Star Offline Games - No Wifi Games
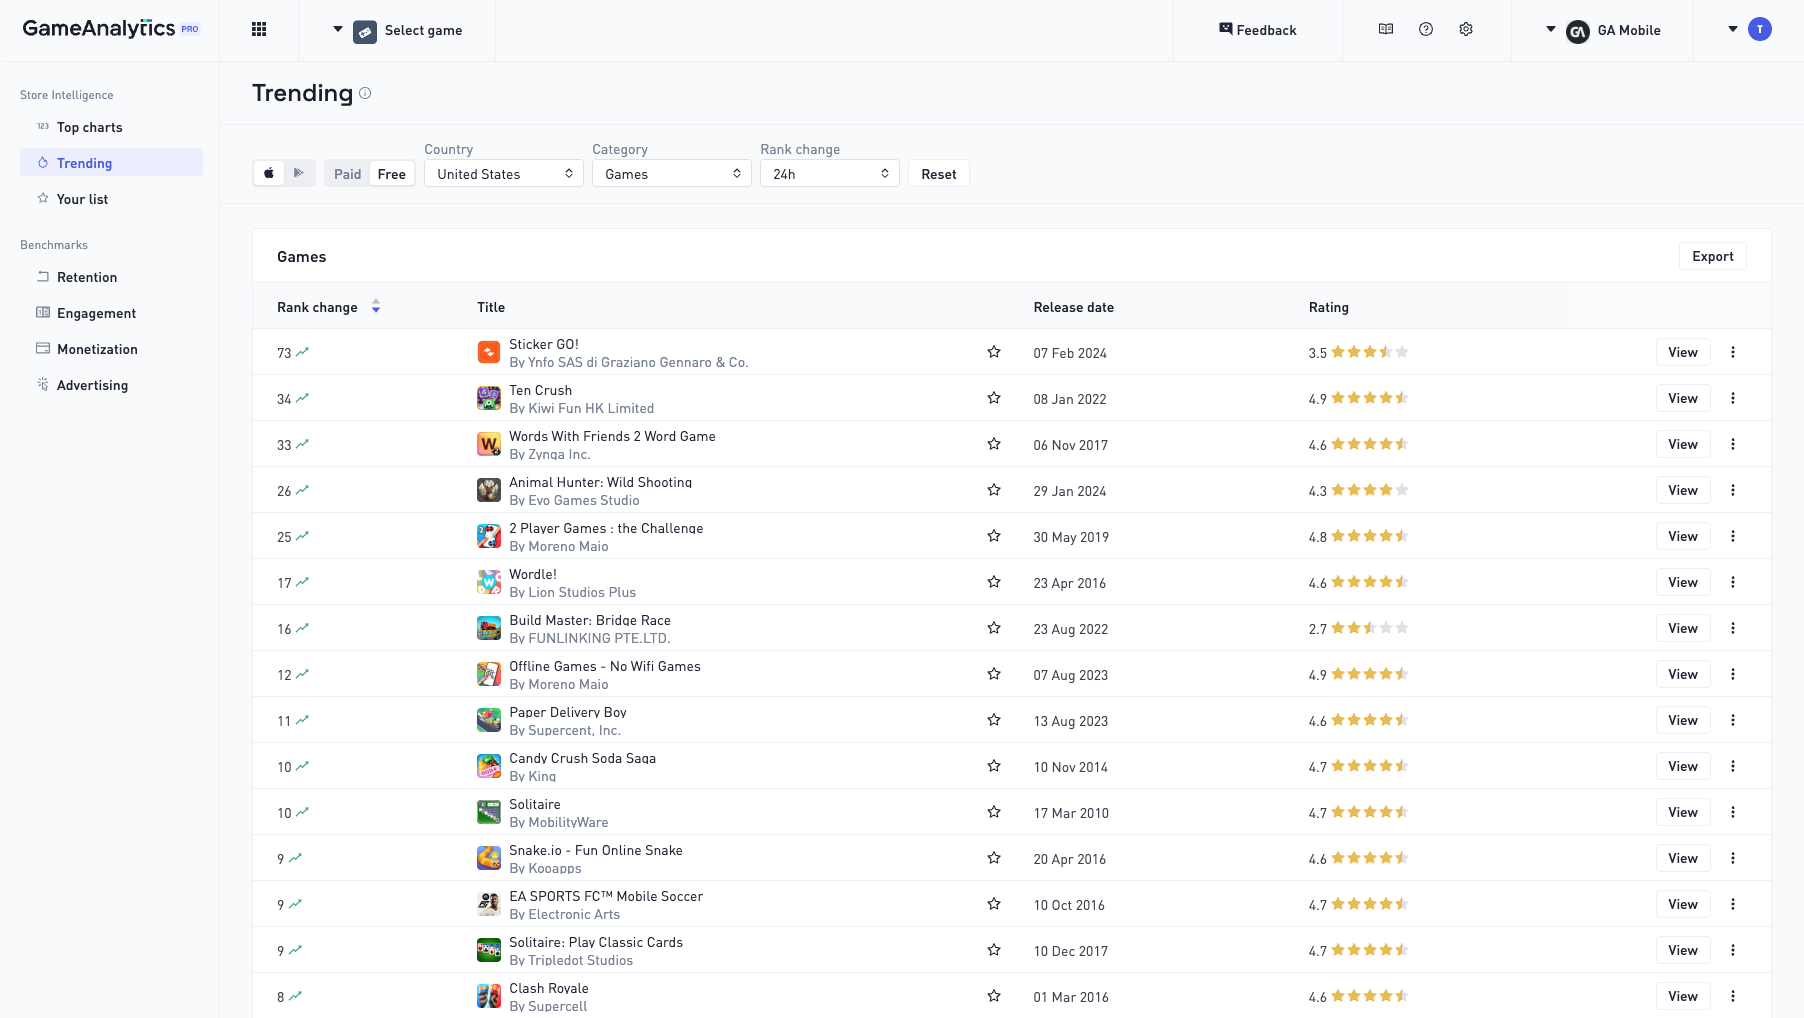1804x1018 pixels. tap(994, 674)
